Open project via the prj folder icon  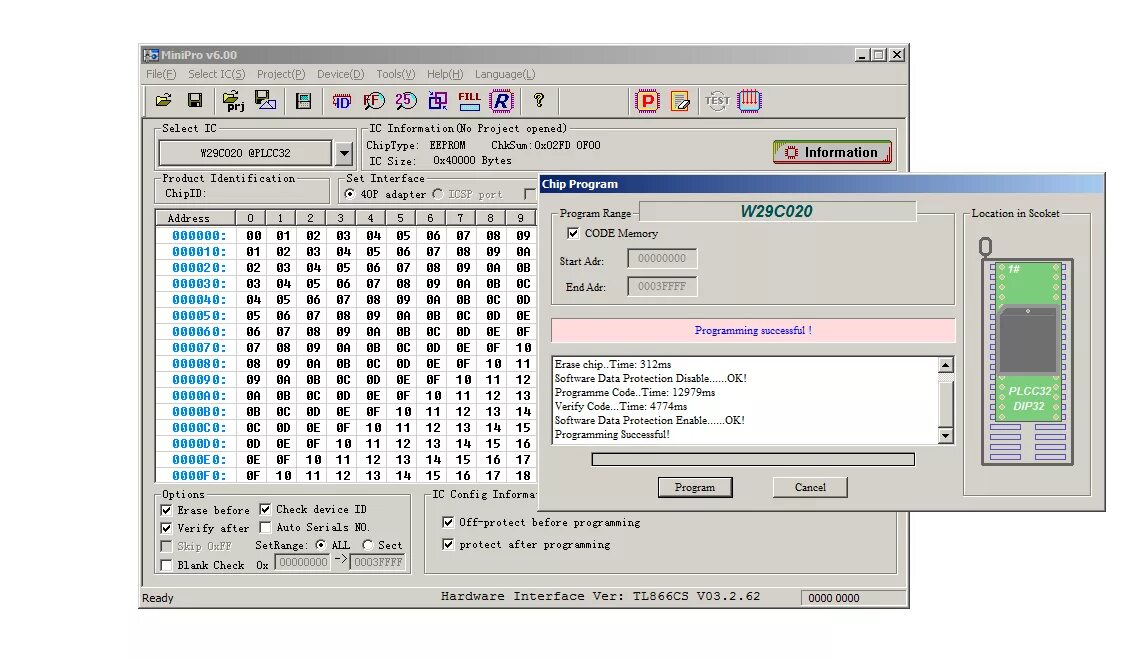click(233, 101)
